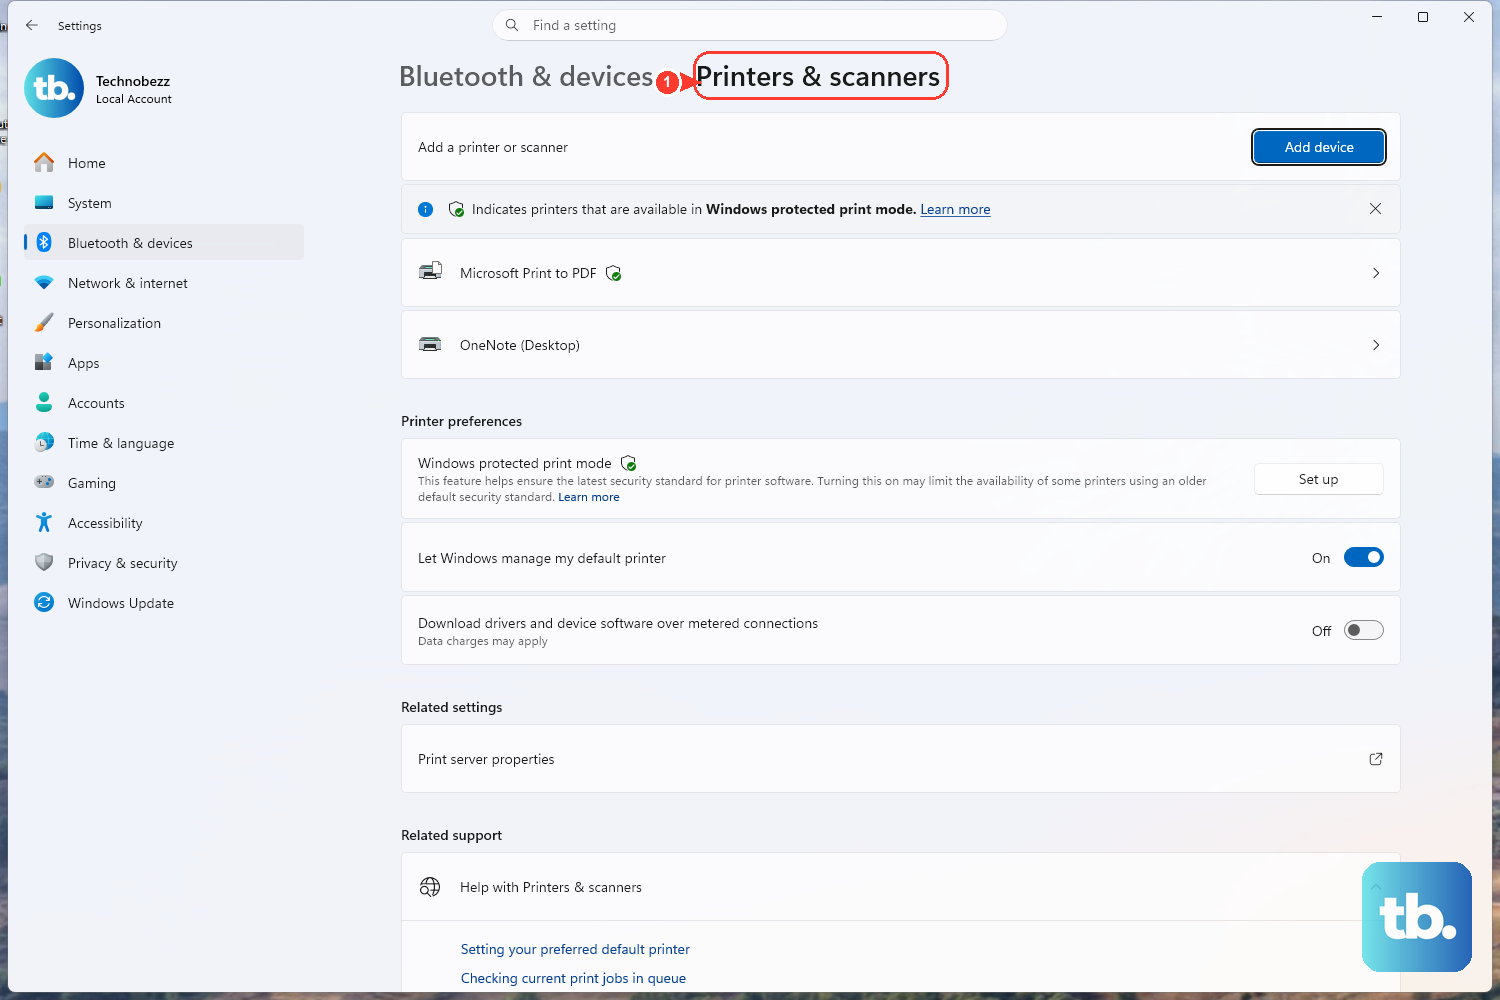
Task: Click the OneNote (Desktop) printer icon
Action: 430,344
